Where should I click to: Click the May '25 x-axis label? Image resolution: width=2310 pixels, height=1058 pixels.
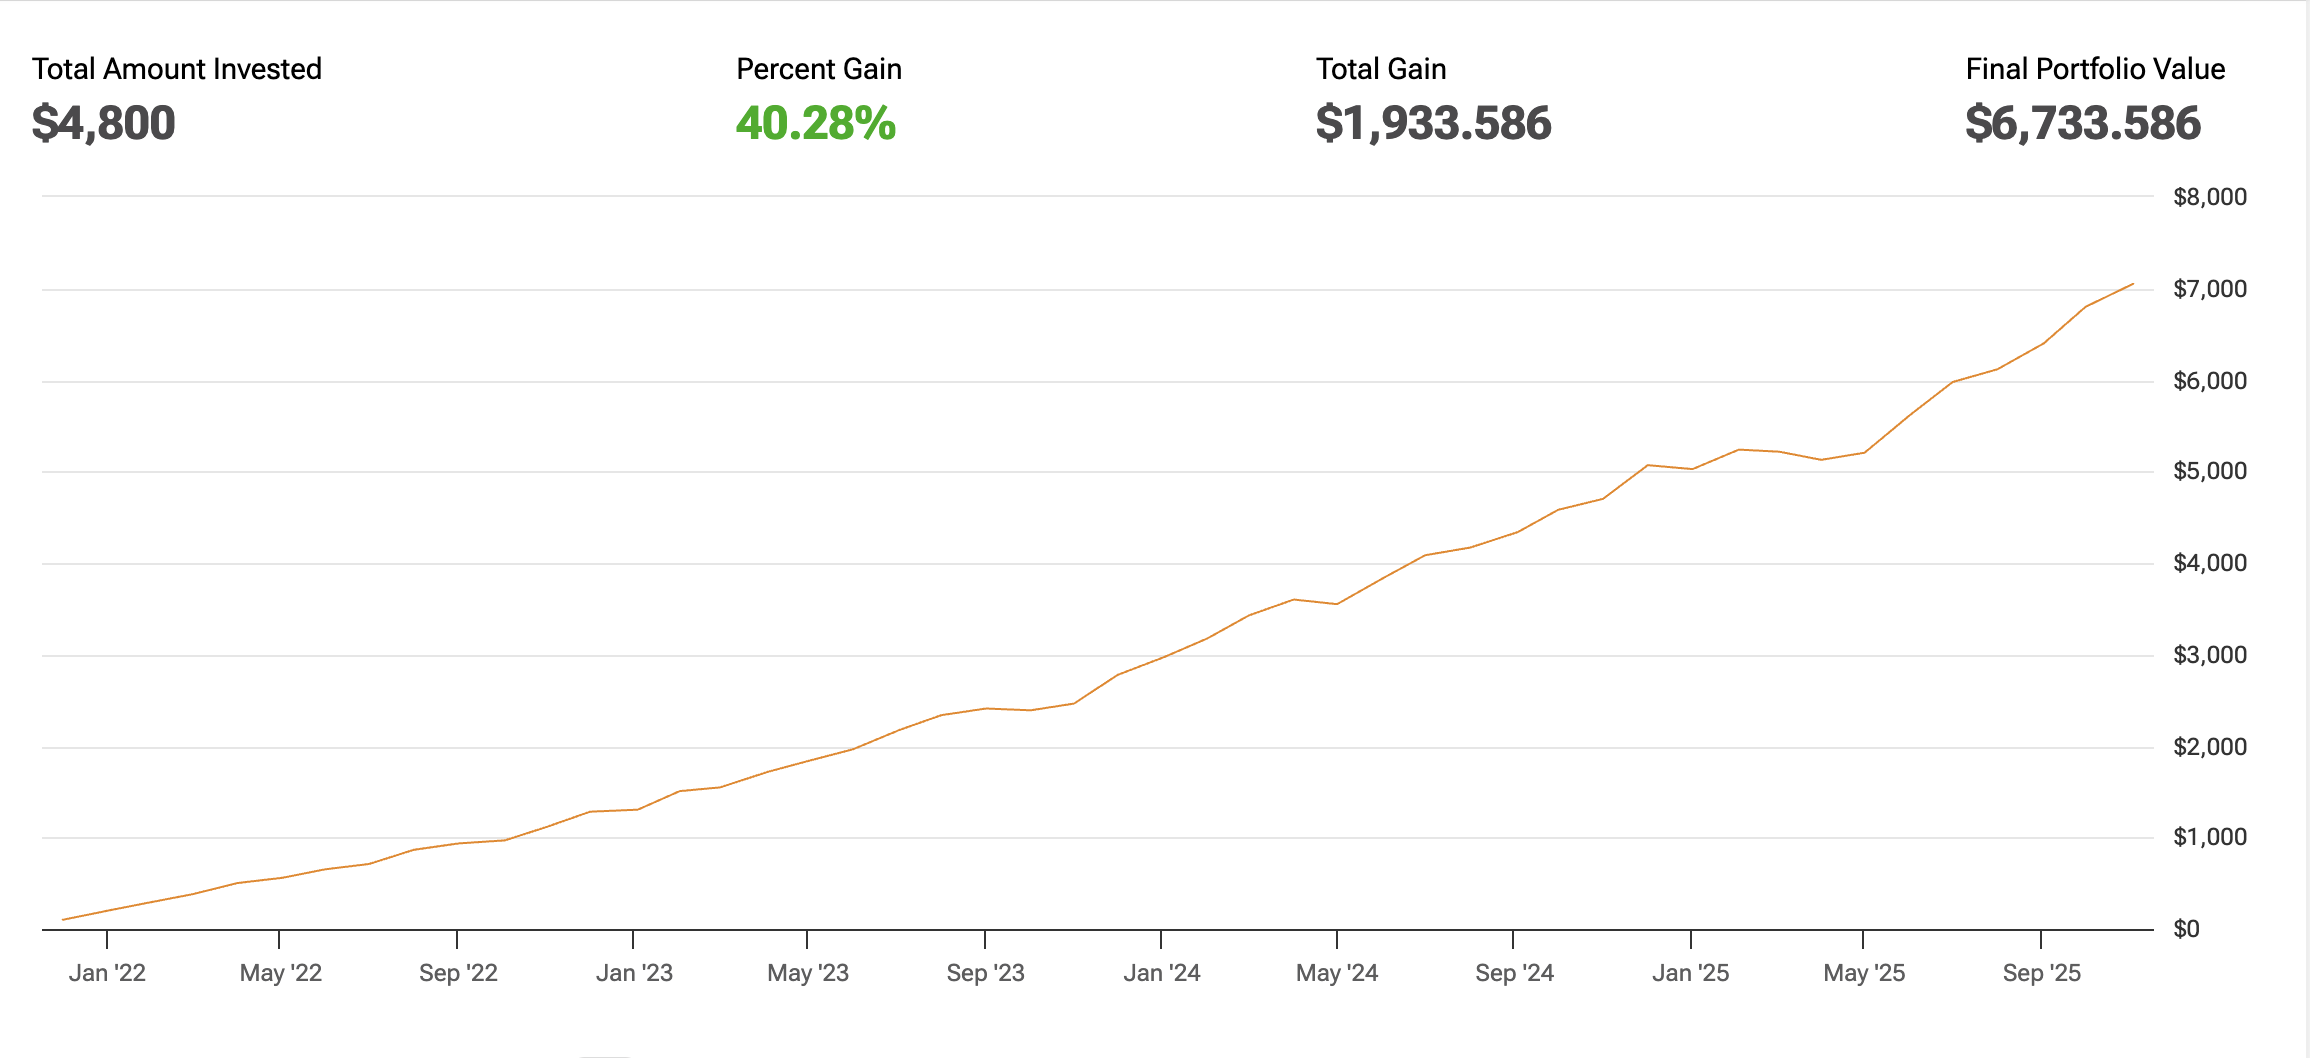click(1864, 973)
